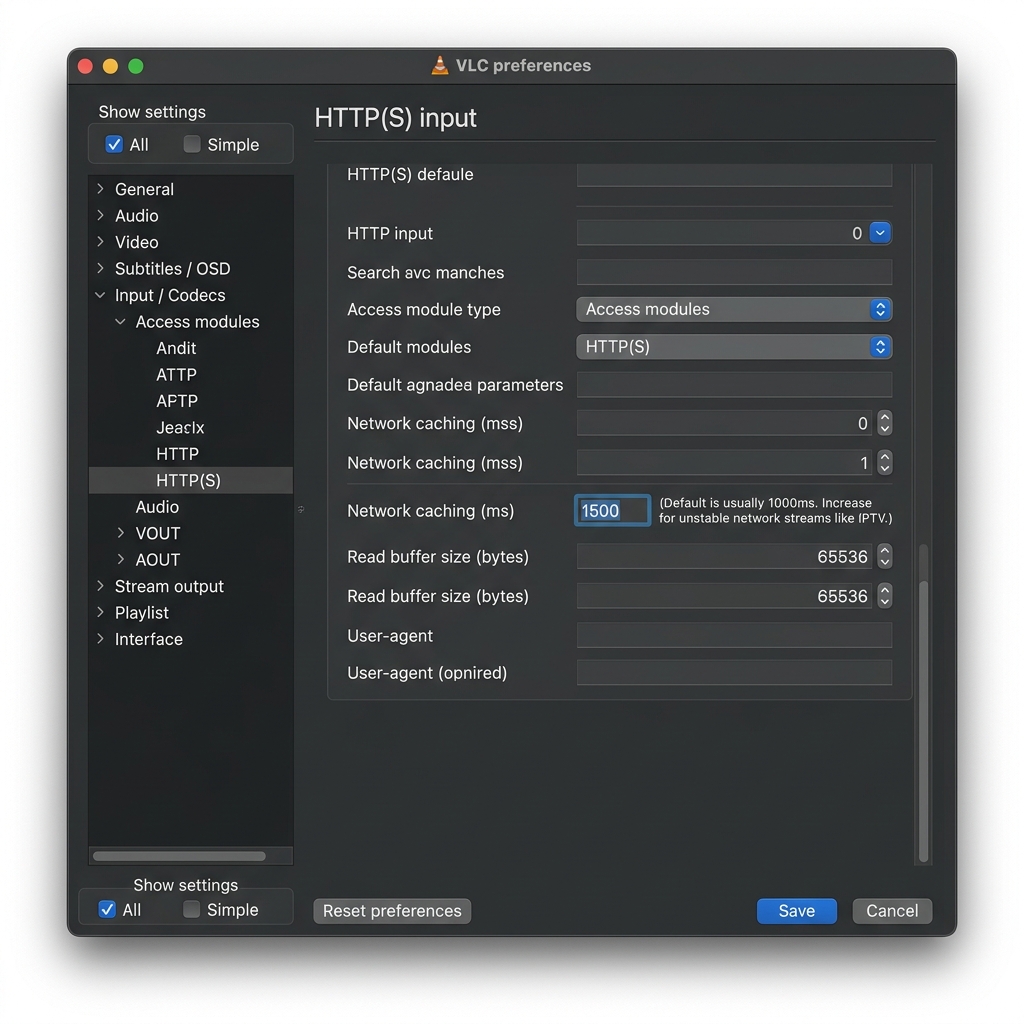Expand the Playlist section chevron
Image resolution: width=1024 pixels, height=1024 pixels.
[101, 613]
